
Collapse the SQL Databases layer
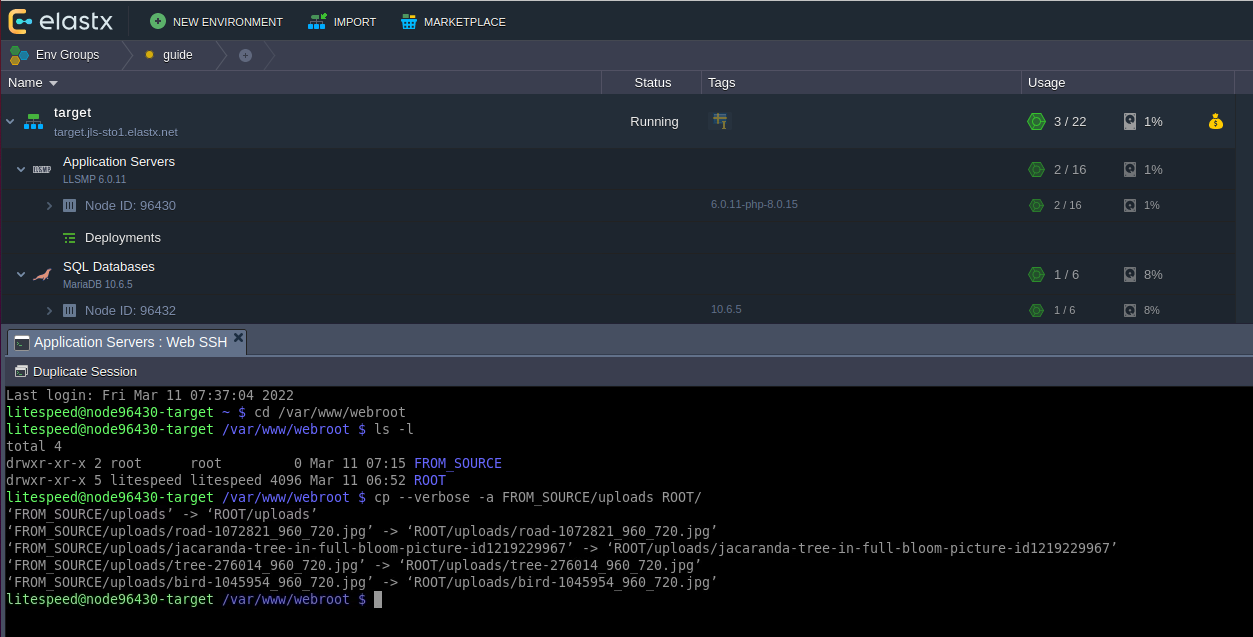(x=21, y=275)
